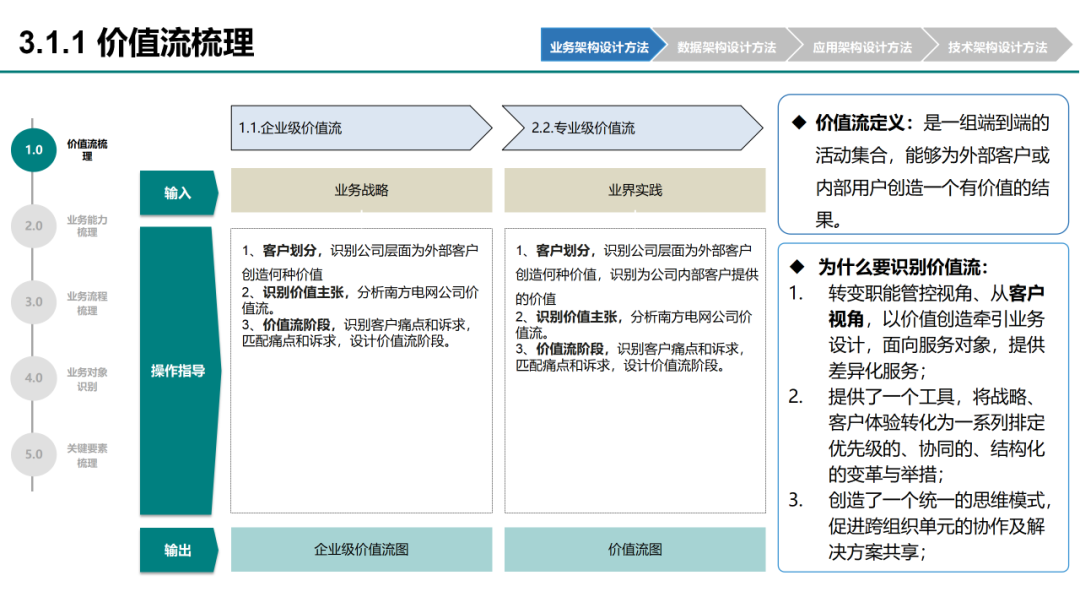Click the 3.1.1 价值流梳理 title

pyautogui.click(x=136, y=43)
